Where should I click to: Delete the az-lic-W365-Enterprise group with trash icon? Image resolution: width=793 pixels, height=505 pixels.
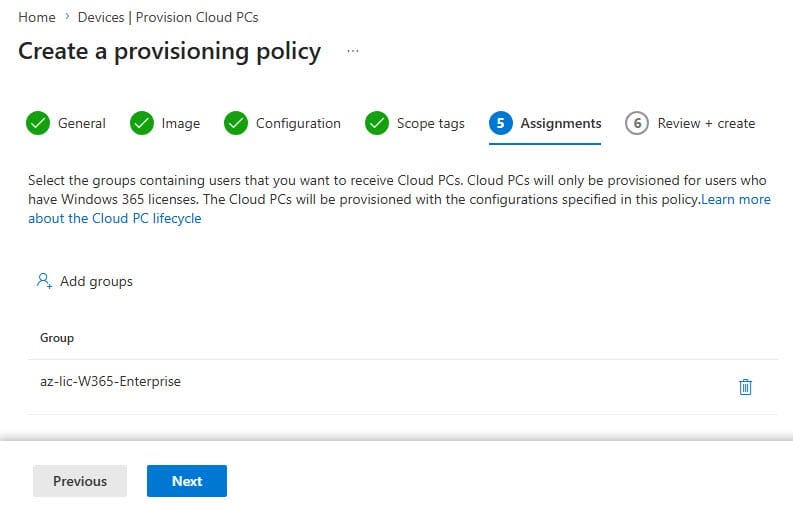coord(745,387)
